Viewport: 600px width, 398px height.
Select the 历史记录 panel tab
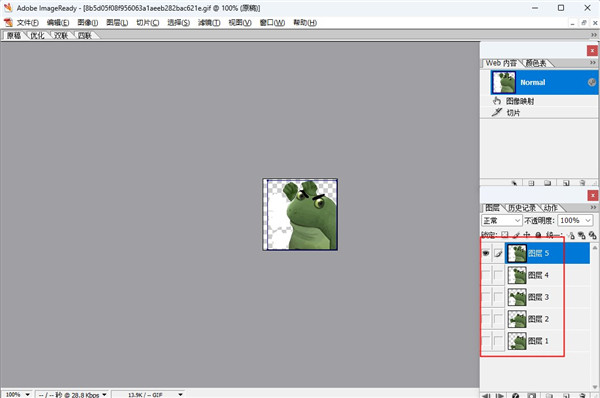coord(522,207)
